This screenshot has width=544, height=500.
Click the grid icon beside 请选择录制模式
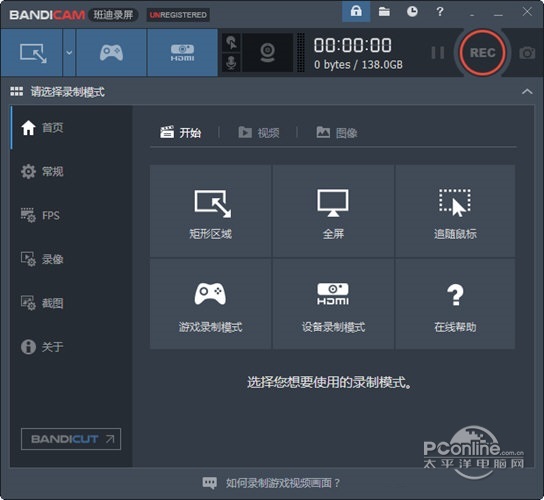pos(17,92)
